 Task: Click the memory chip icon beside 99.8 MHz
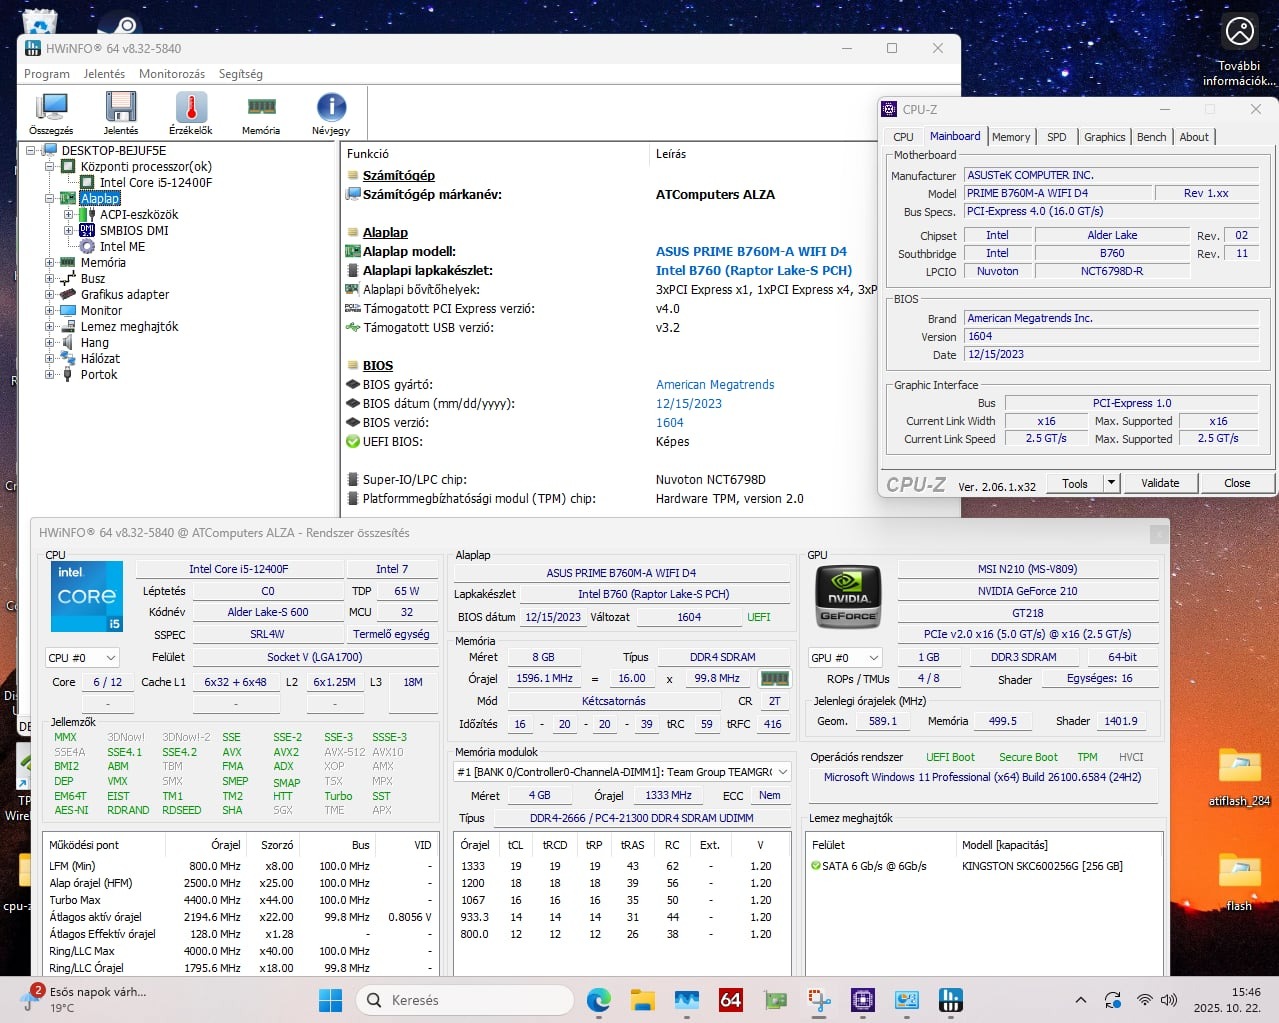coord(774,678)
